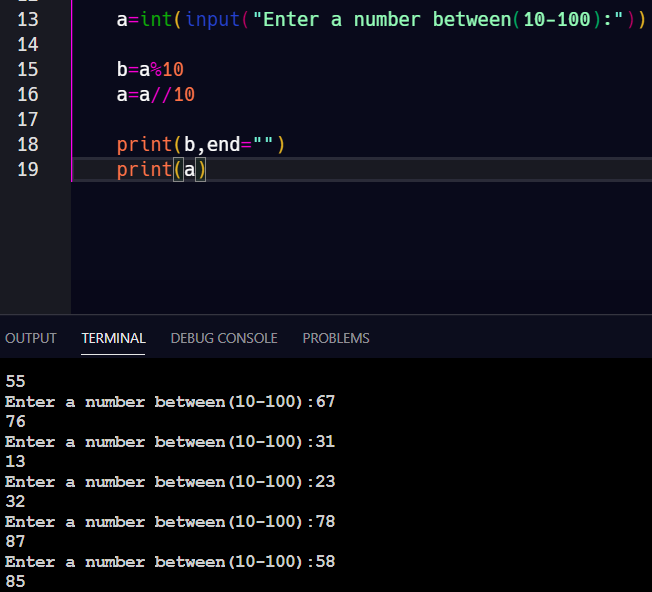Click the last terminal output value 85
Viewport: 652px width, 592px height.
(x=15, y=581)
